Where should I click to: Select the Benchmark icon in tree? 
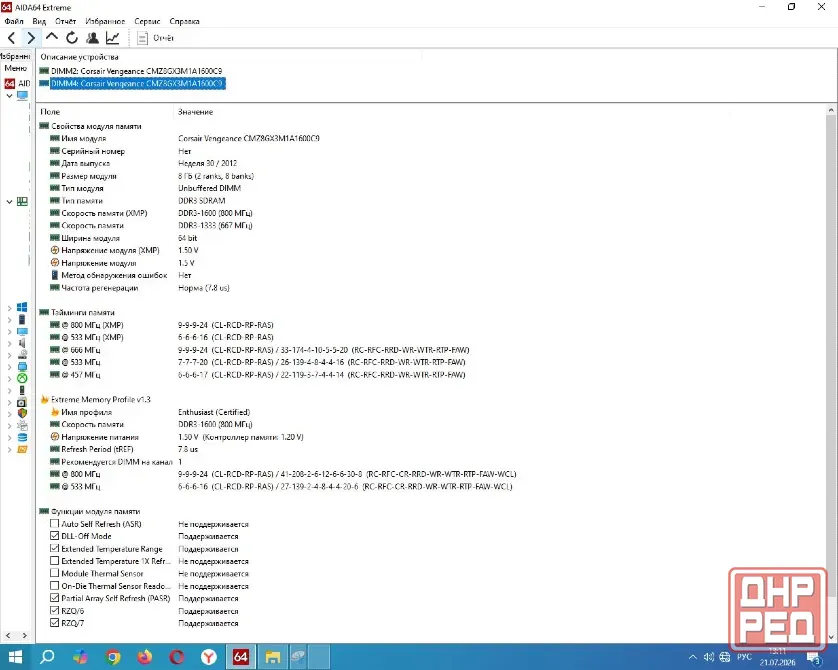pos(22,449)
